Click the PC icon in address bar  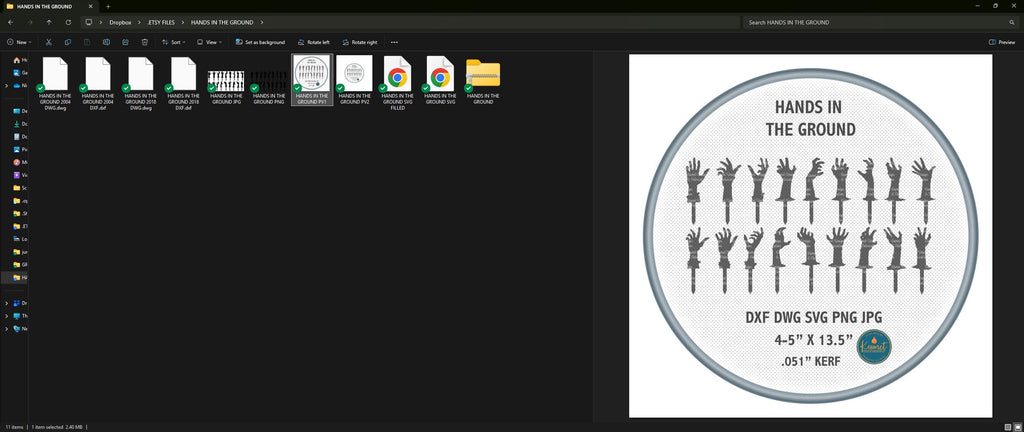[x=89, y=22]
